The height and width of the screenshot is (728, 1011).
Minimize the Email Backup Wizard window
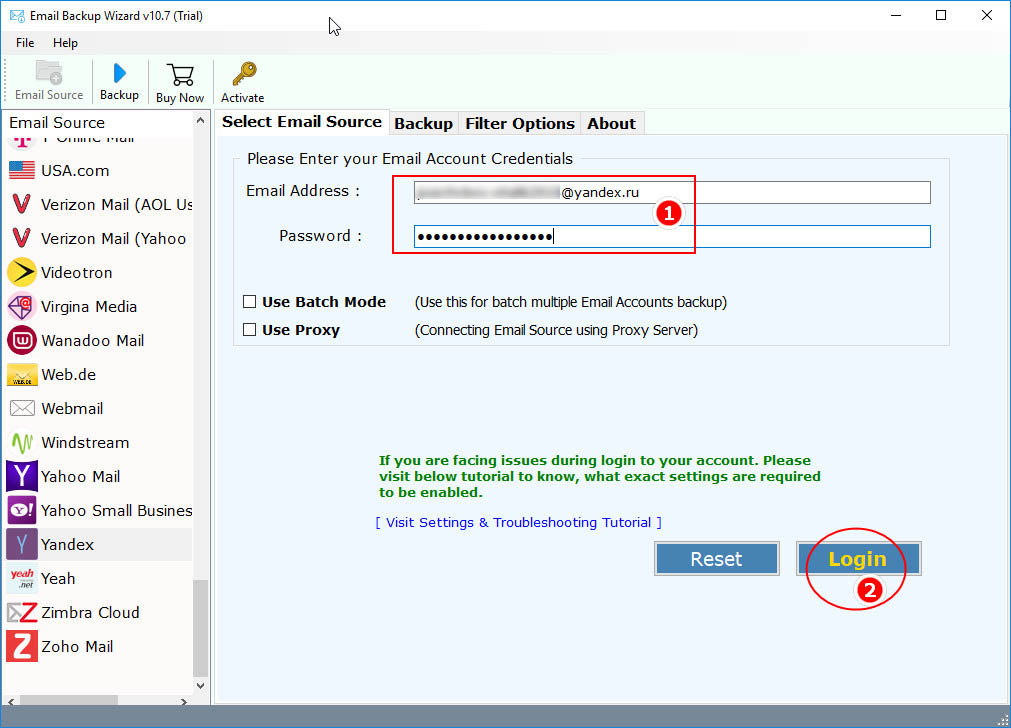point(896,15)
